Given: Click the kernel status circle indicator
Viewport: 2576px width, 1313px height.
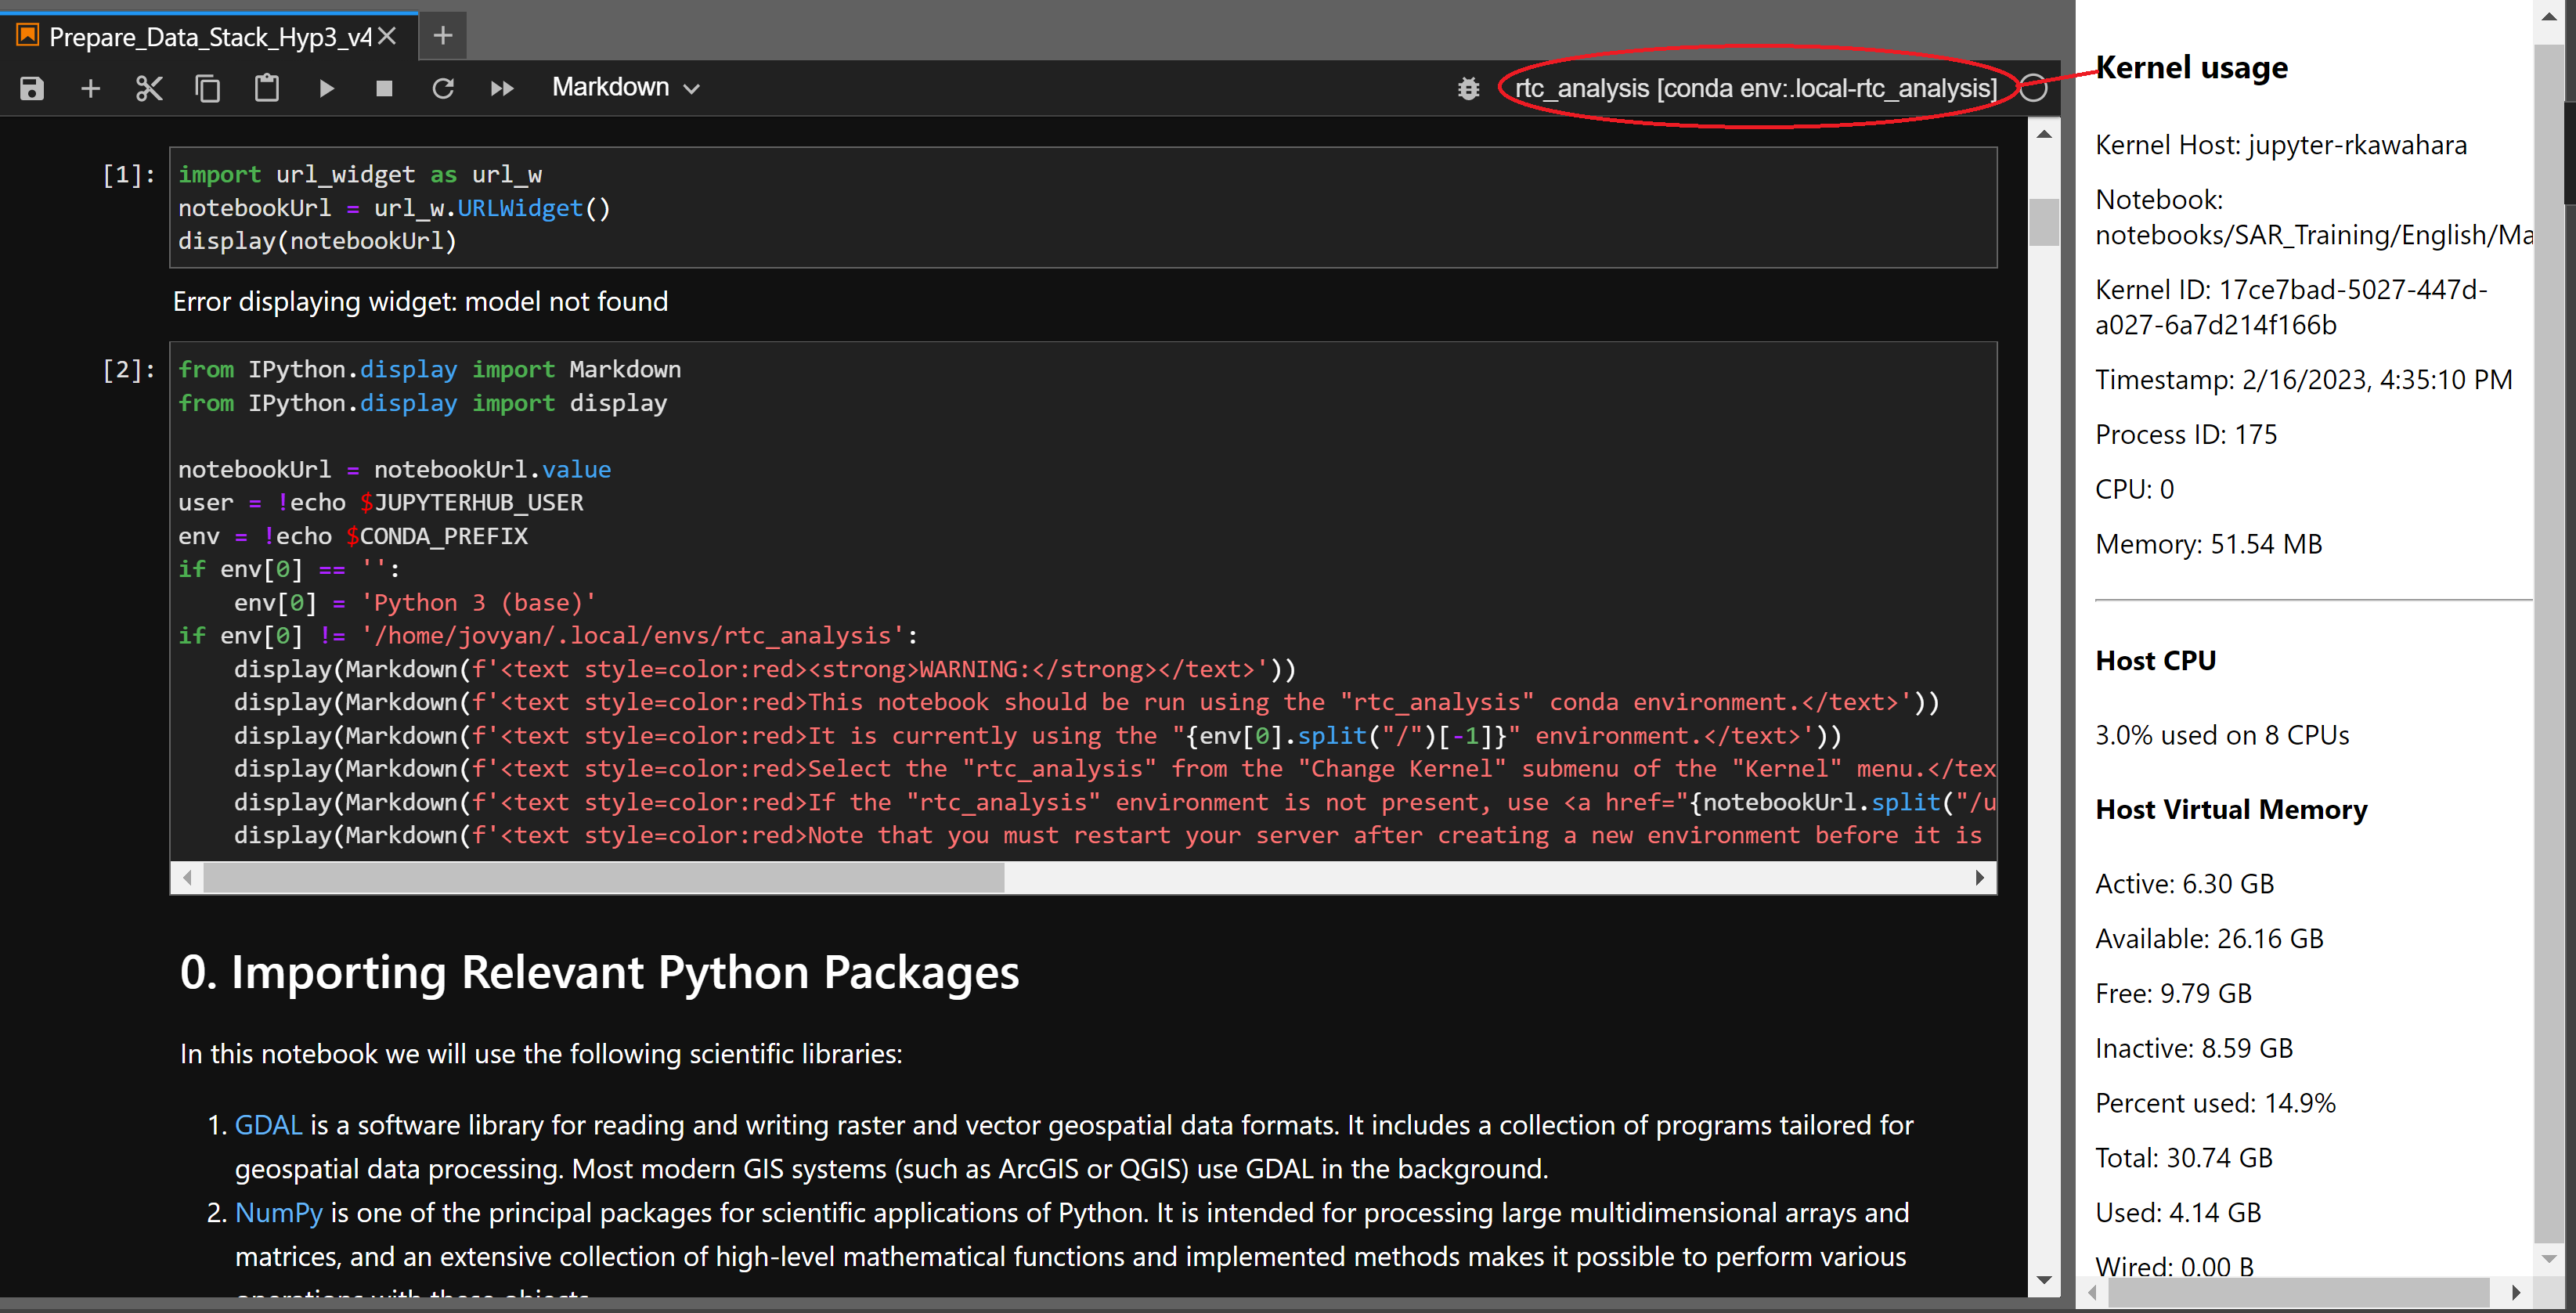Looking at the screenshot, I should (x=2033, y=88).
